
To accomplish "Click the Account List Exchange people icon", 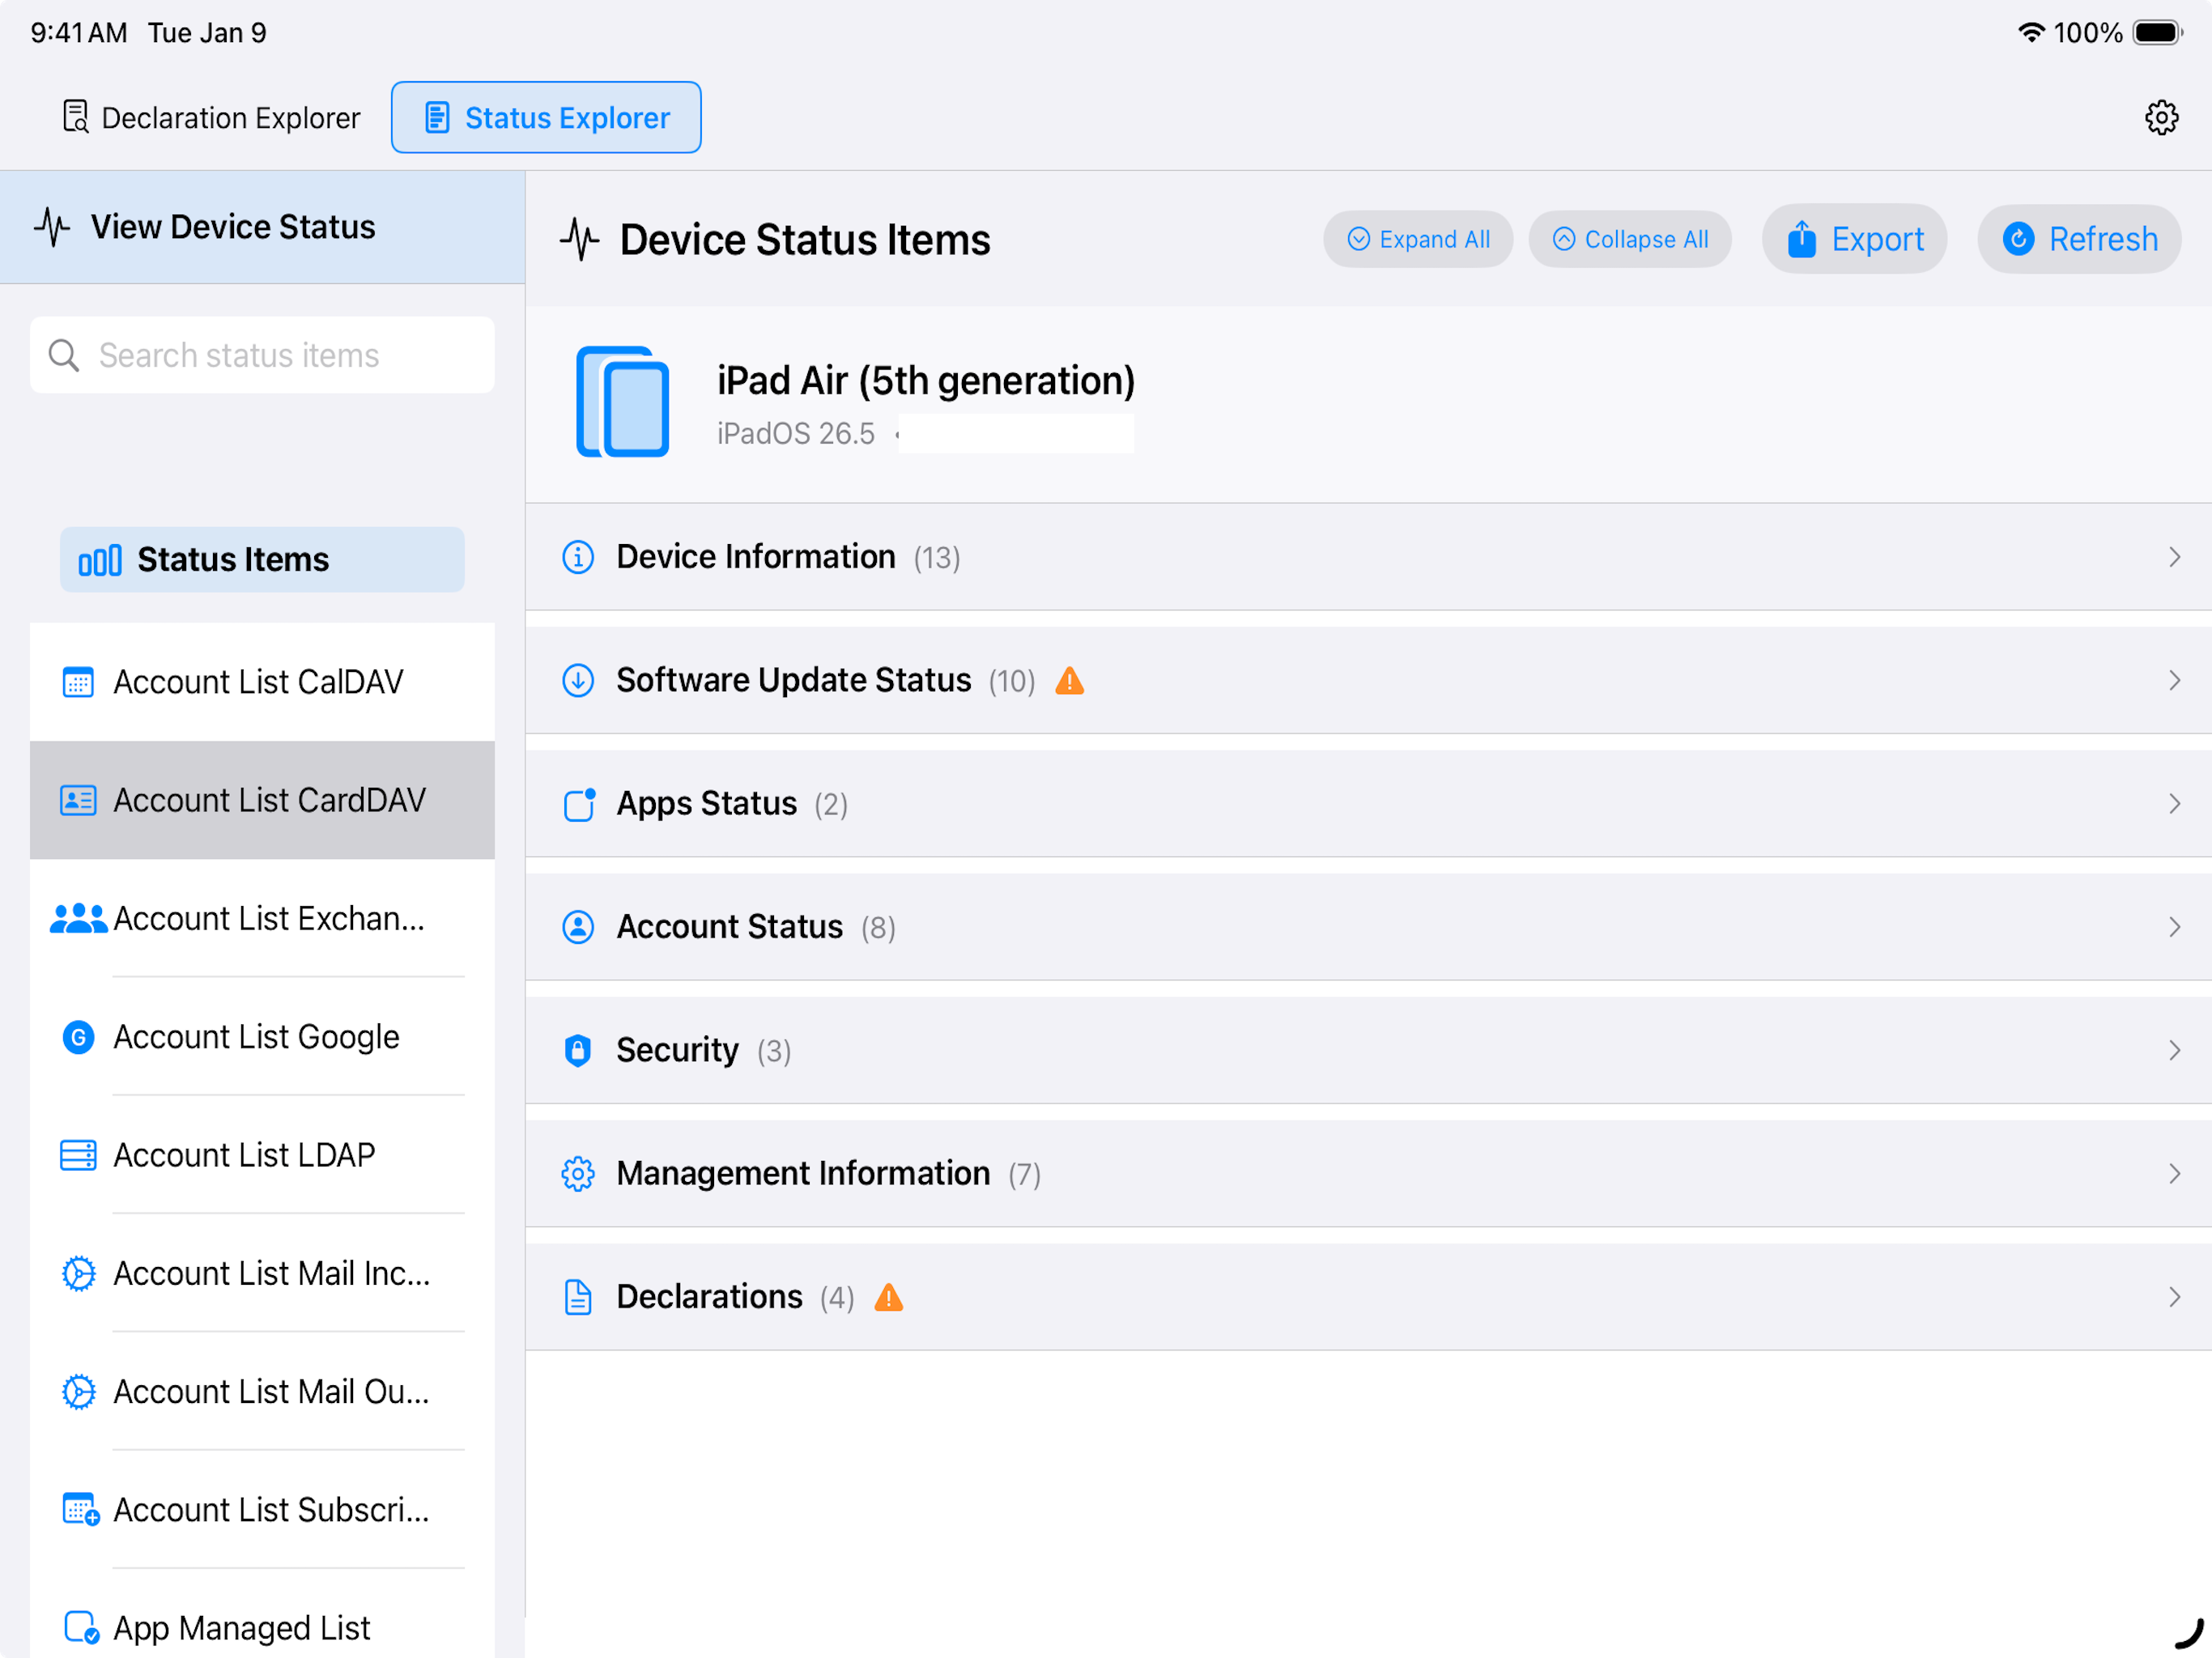I will (78, 918).
